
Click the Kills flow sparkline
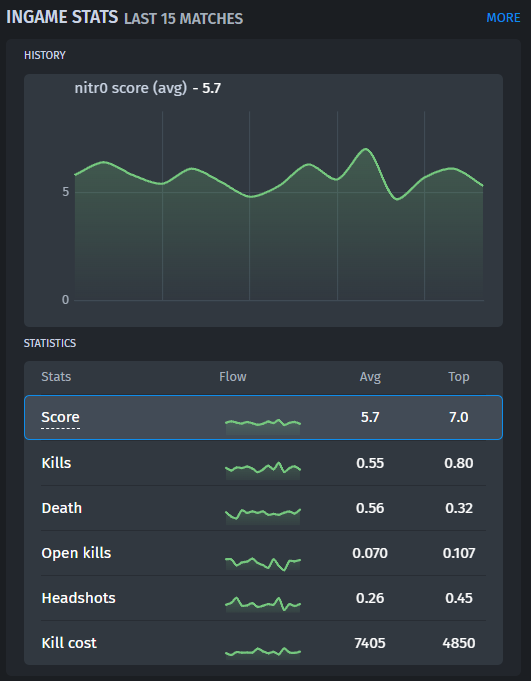coord(263,470)
